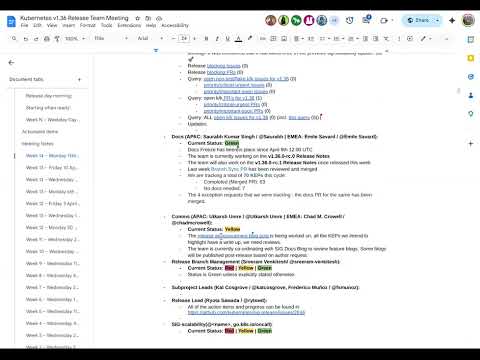Activate the paint format tool
480x360 pixels.
[57, 39]
